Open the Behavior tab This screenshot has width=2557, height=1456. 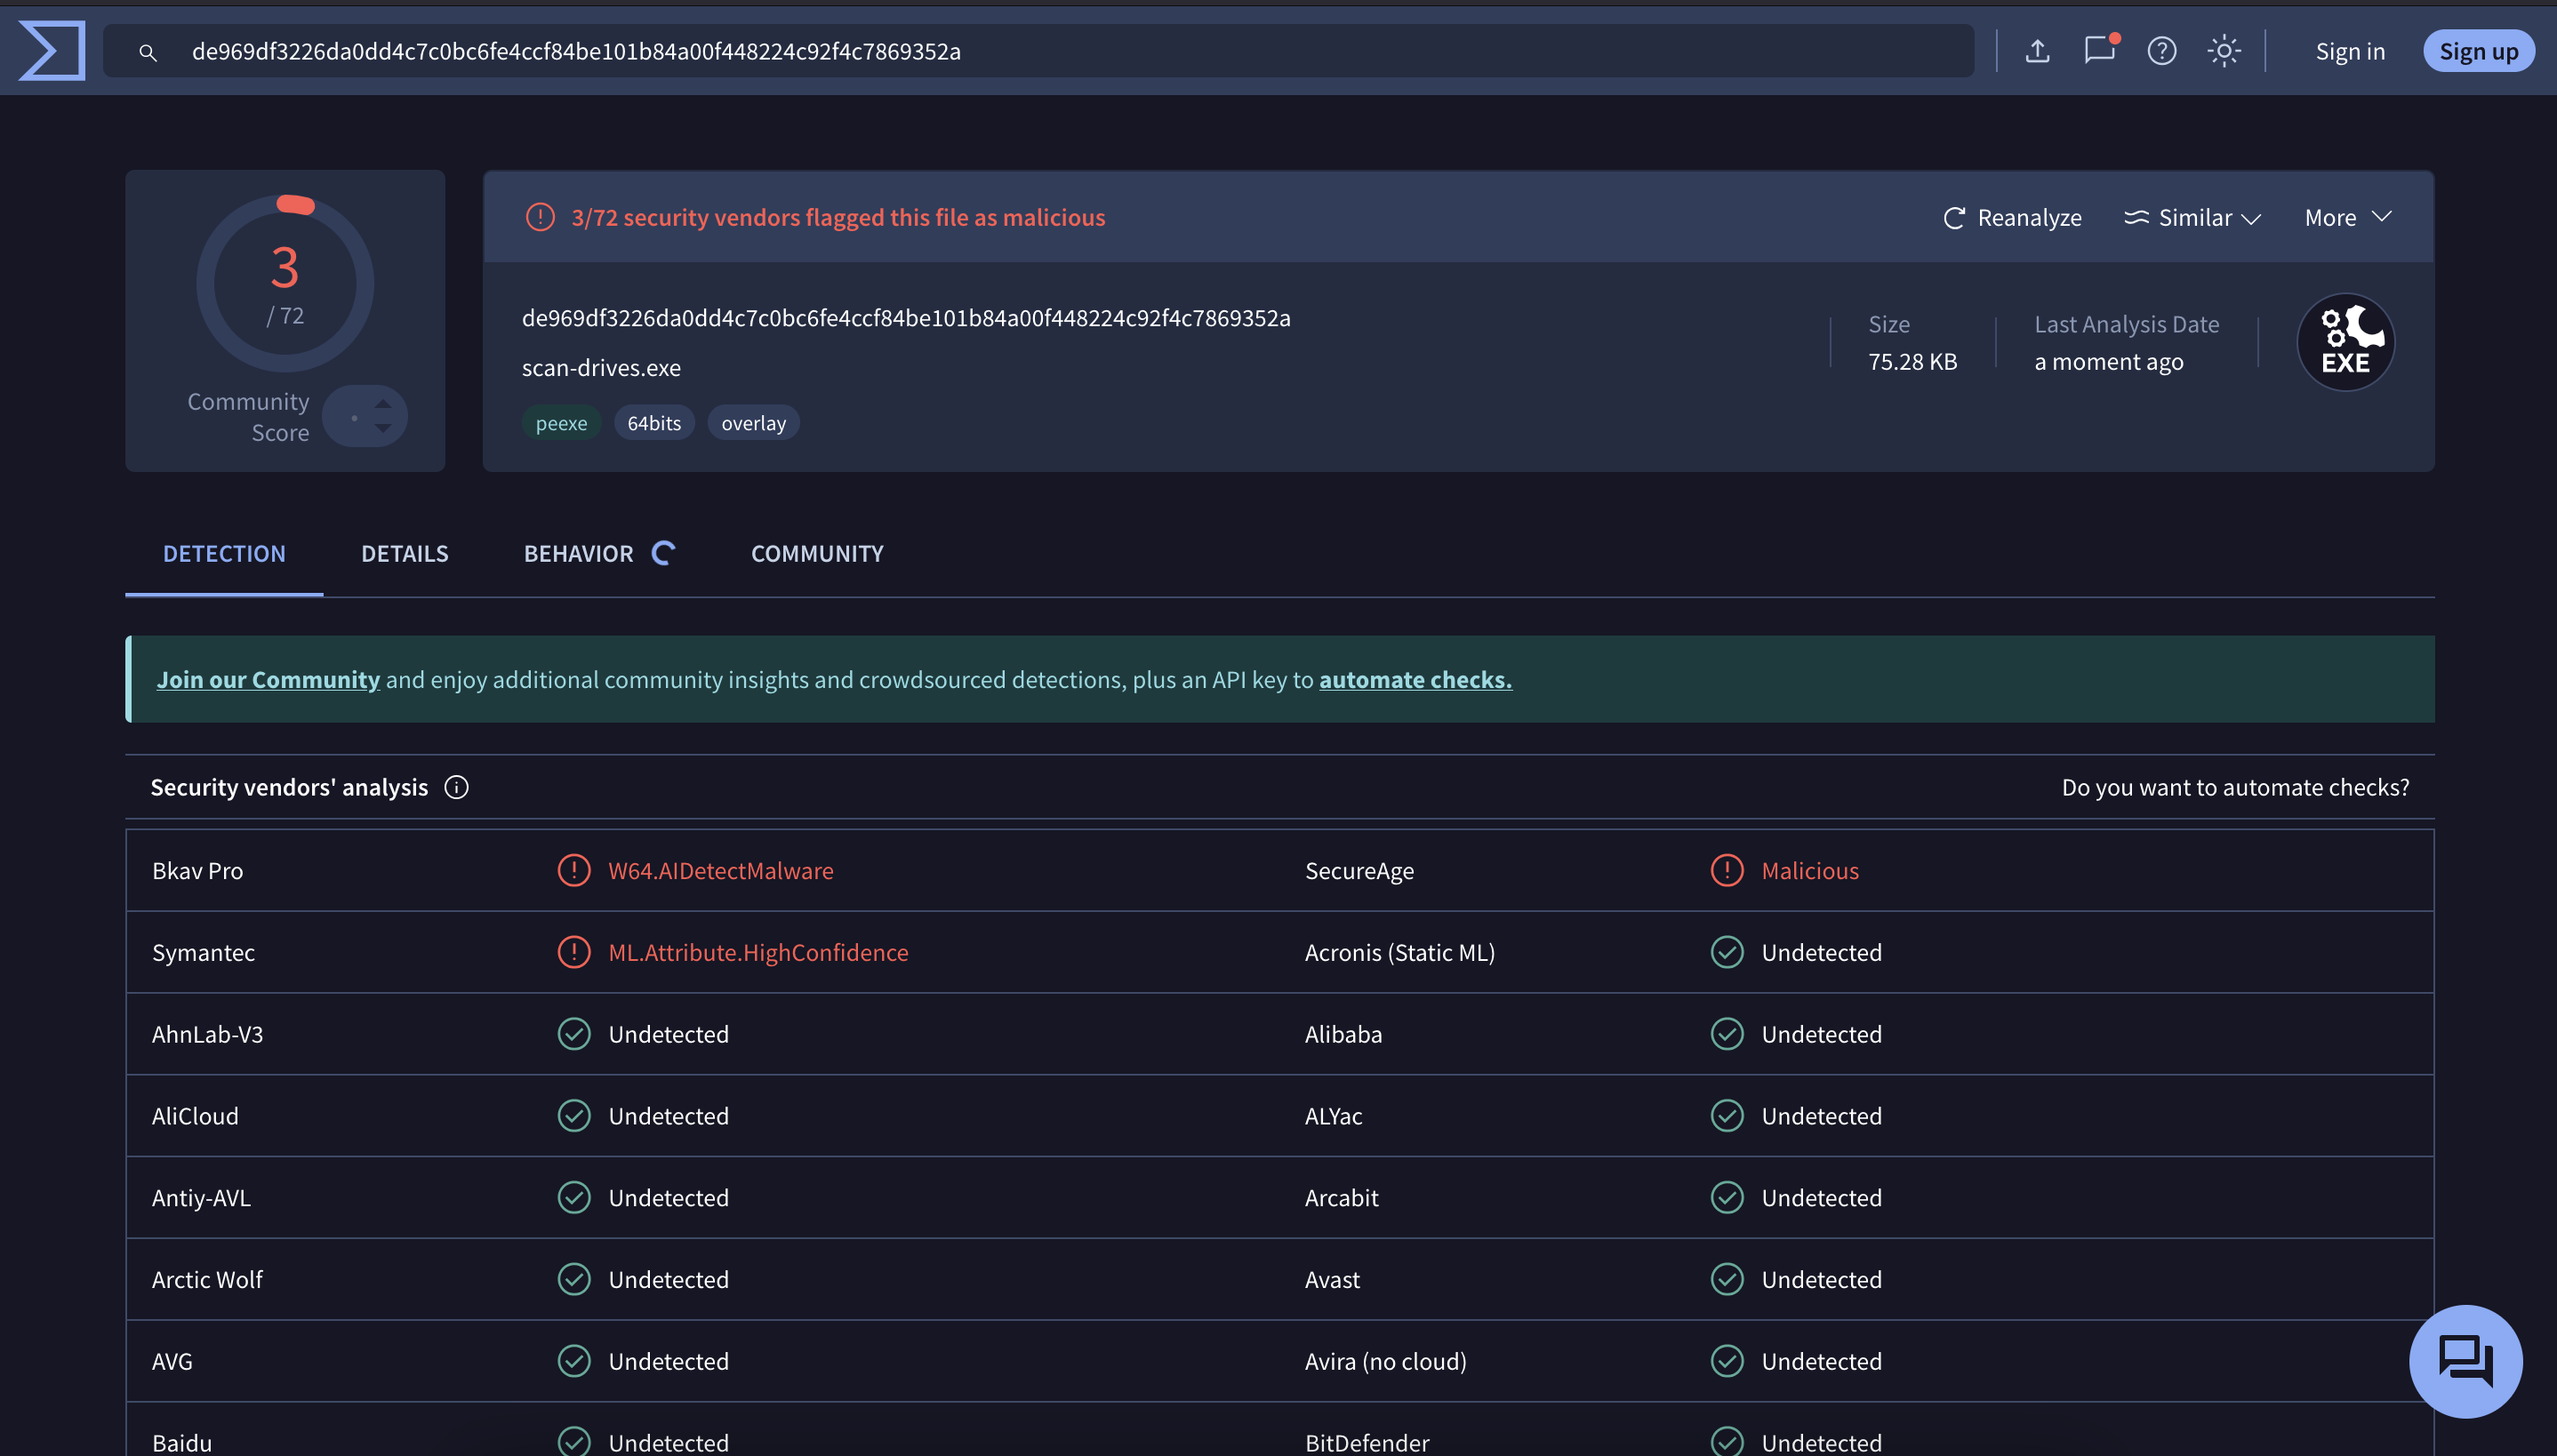(579, 553)
